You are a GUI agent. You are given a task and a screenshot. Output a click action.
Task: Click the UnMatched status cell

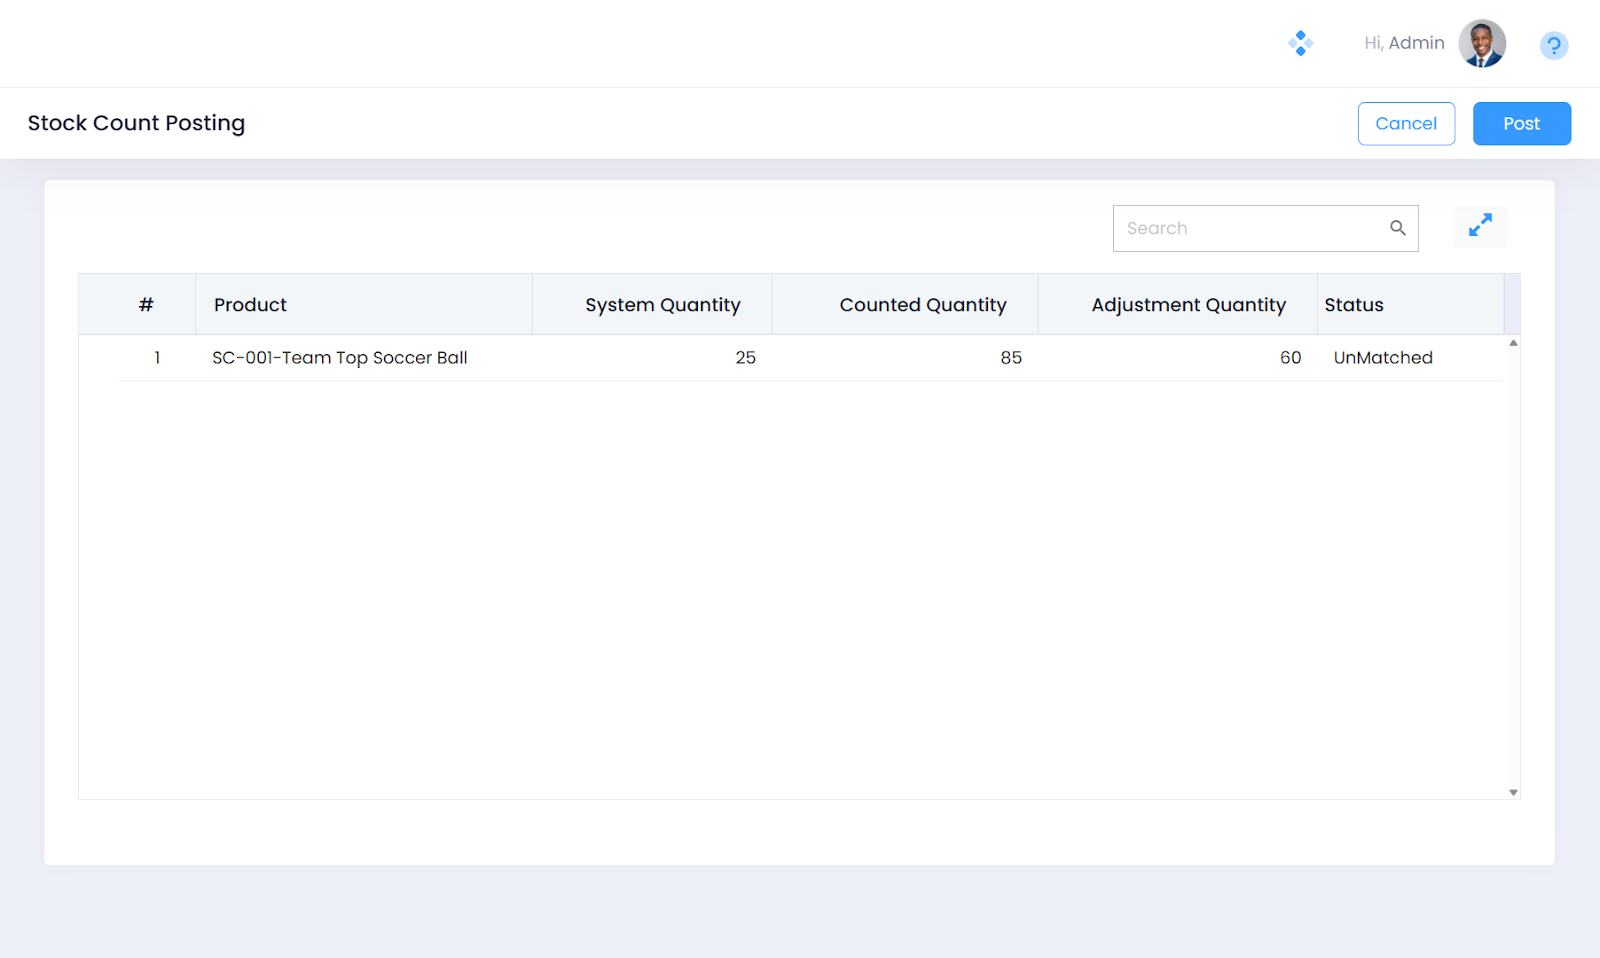(x=1382, y=358)
